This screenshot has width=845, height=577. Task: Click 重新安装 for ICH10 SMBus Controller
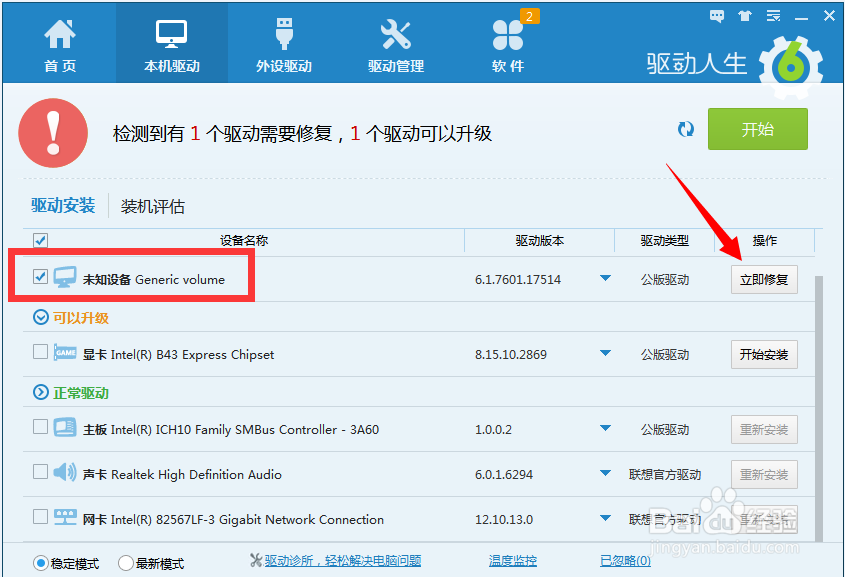pos(764,429)
